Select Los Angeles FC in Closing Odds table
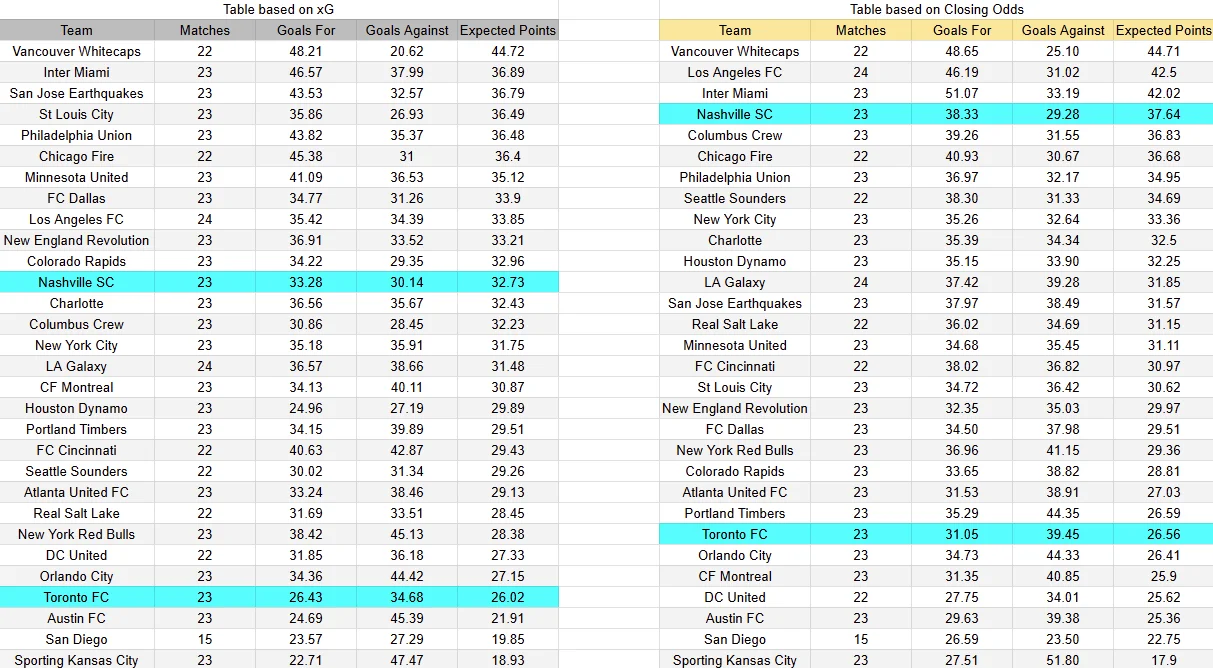This screenshot has width=1213, height=668. tap(735, 72)
